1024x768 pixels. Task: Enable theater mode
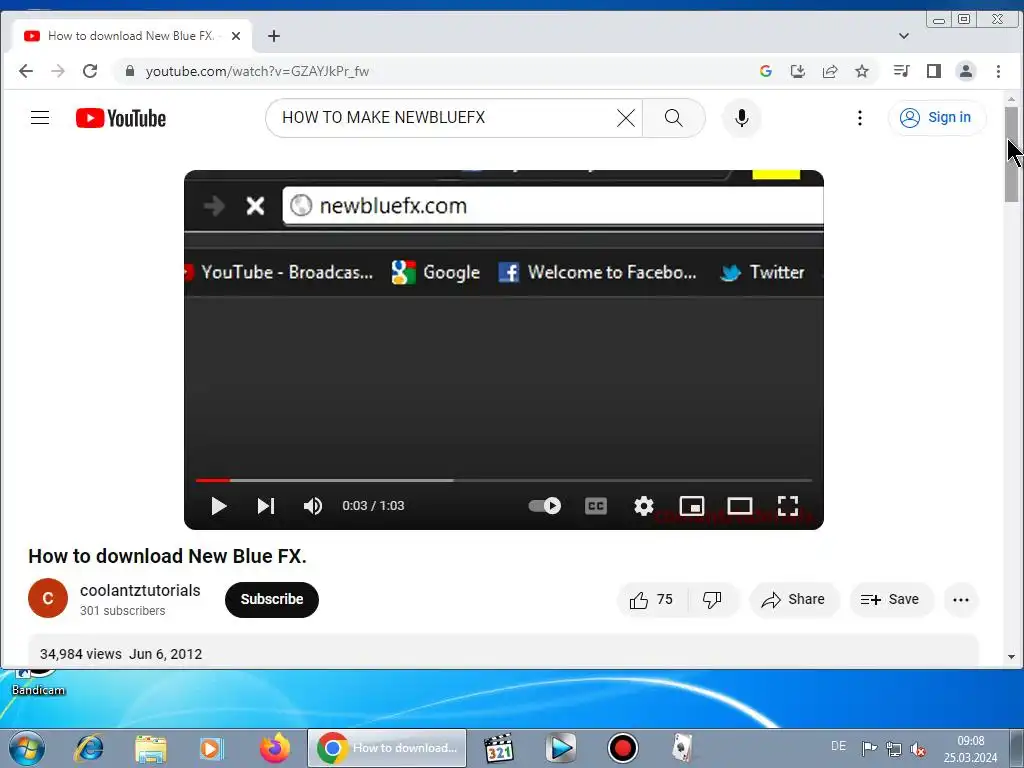coord(740,506)
